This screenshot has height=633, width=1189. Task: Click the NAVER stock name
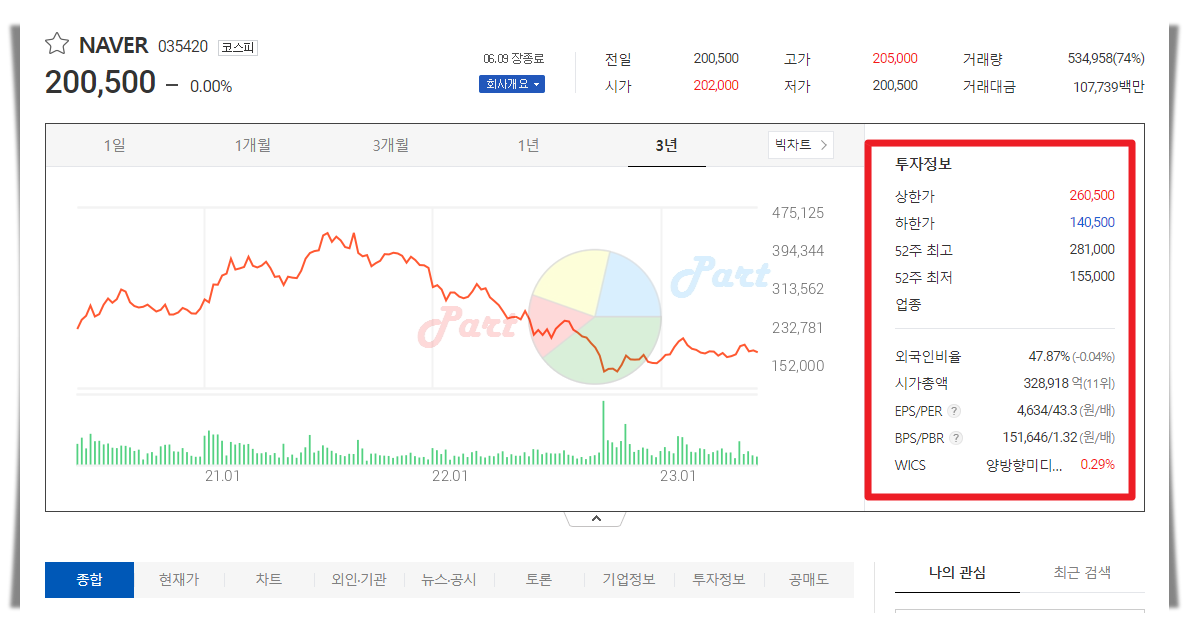pyautogui.click(x=114, y=45)
